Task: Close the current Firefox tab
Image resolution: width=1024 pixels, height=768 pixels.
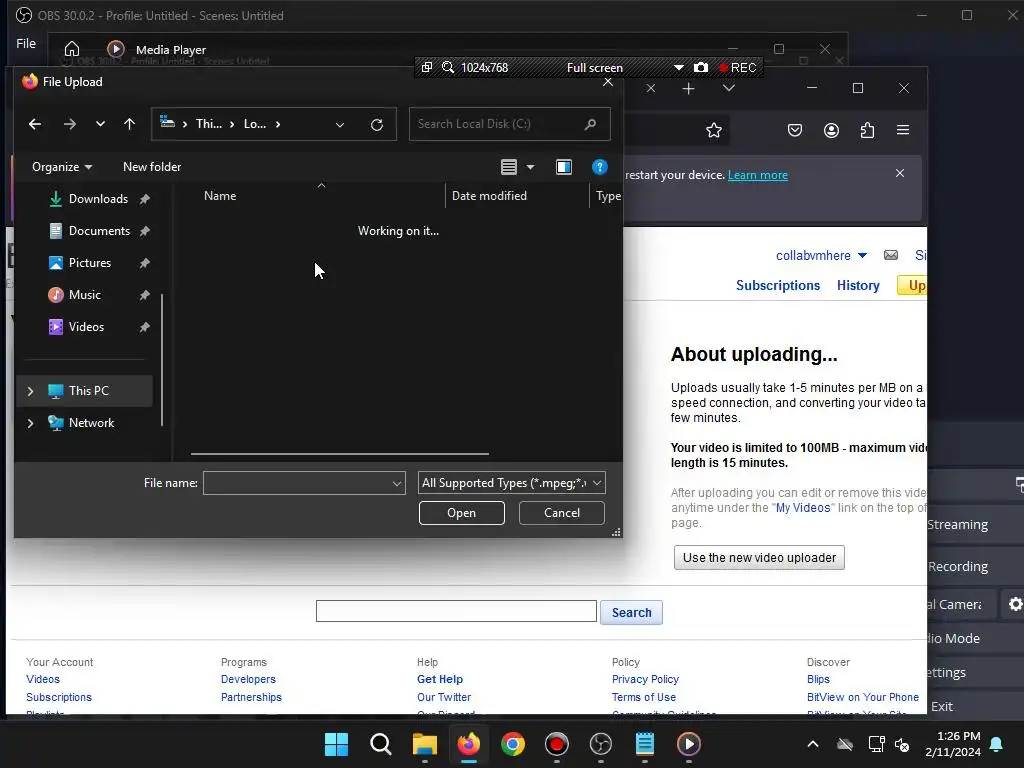Action: [650, 88]
